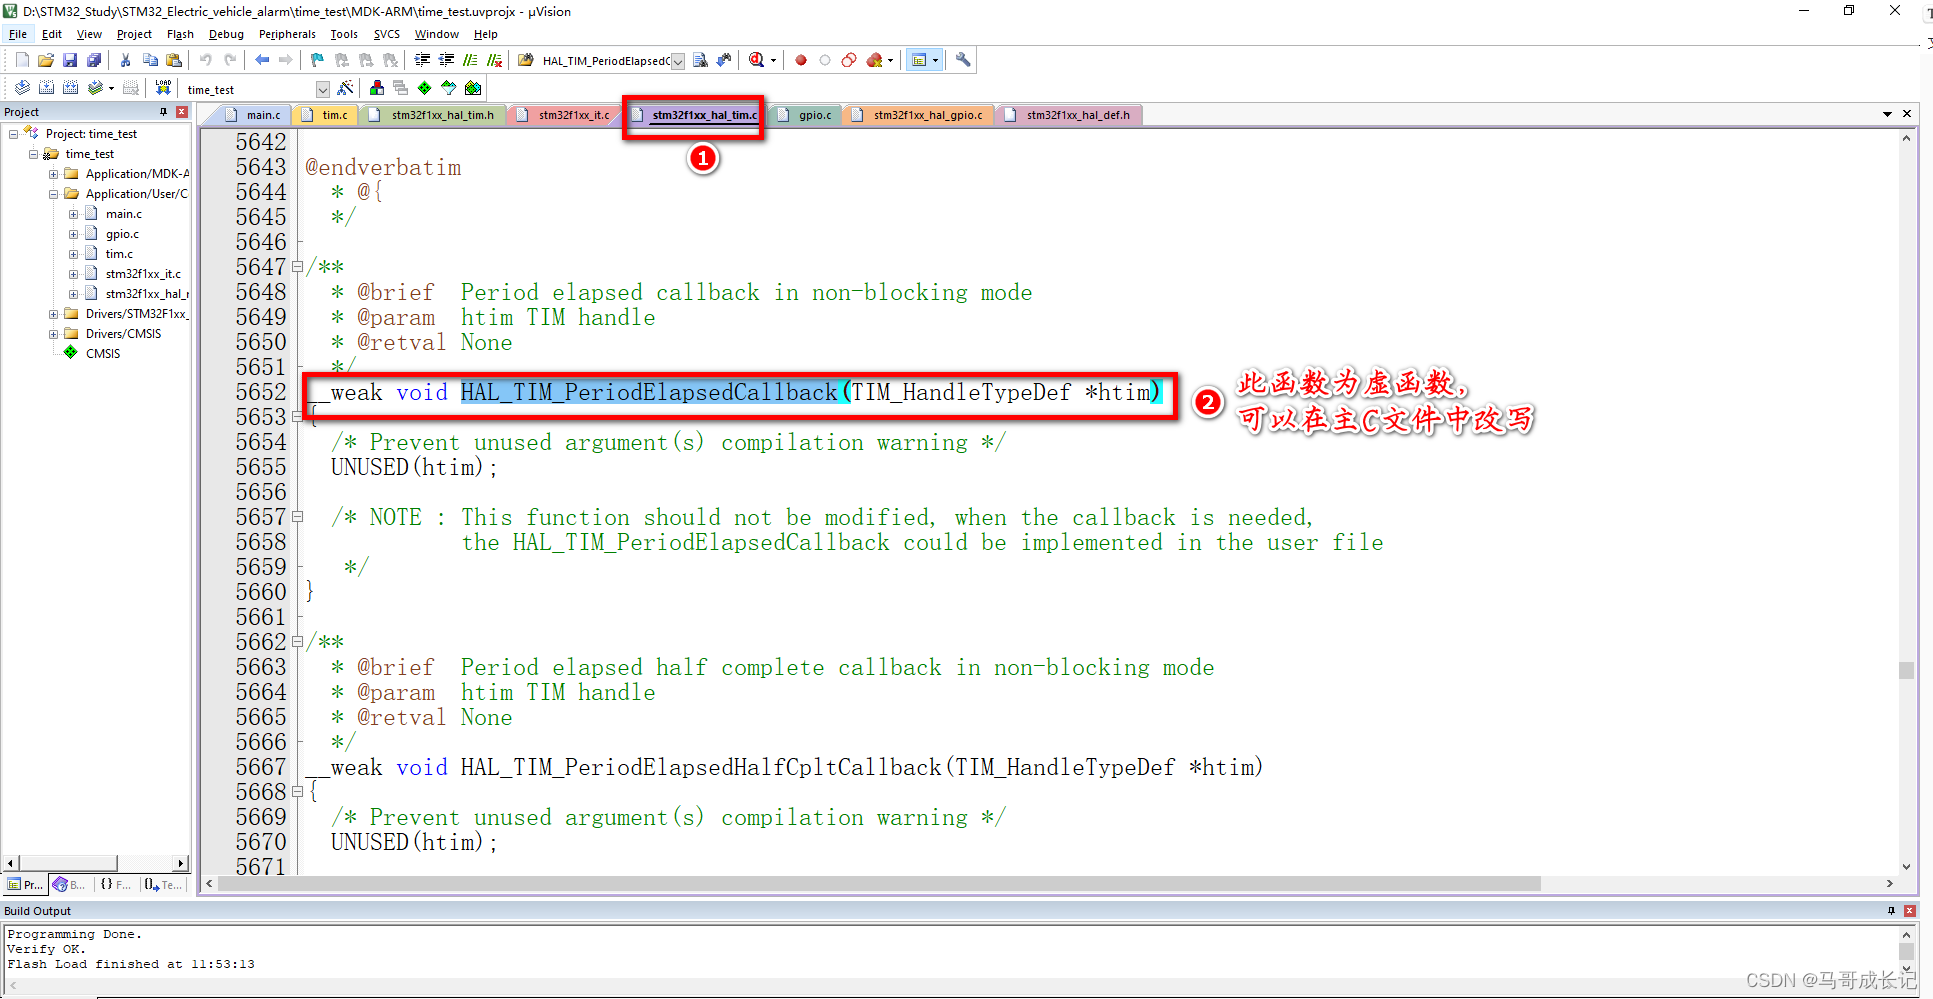Close the Build Output panel
The image size is (1933, 999).
coord(1910,911)
